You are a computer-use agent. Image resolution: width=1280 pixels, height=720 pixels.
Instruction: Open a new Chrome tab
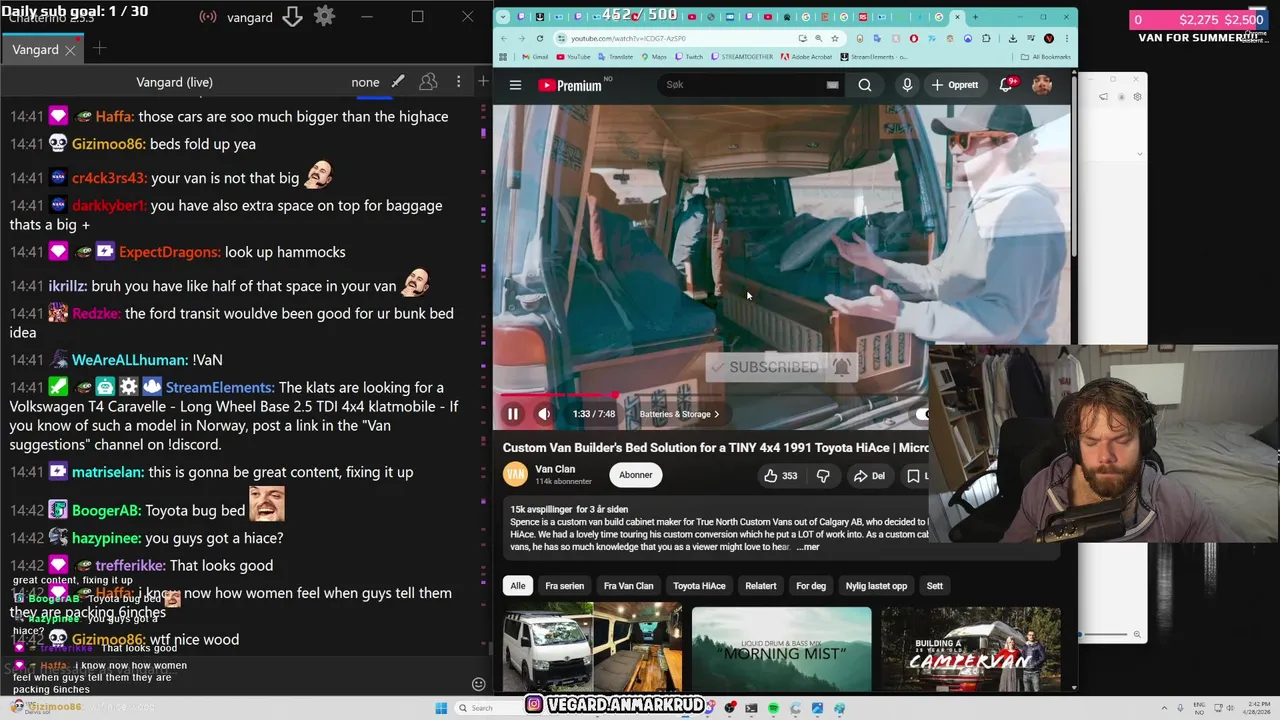click(x=975, y=17)
